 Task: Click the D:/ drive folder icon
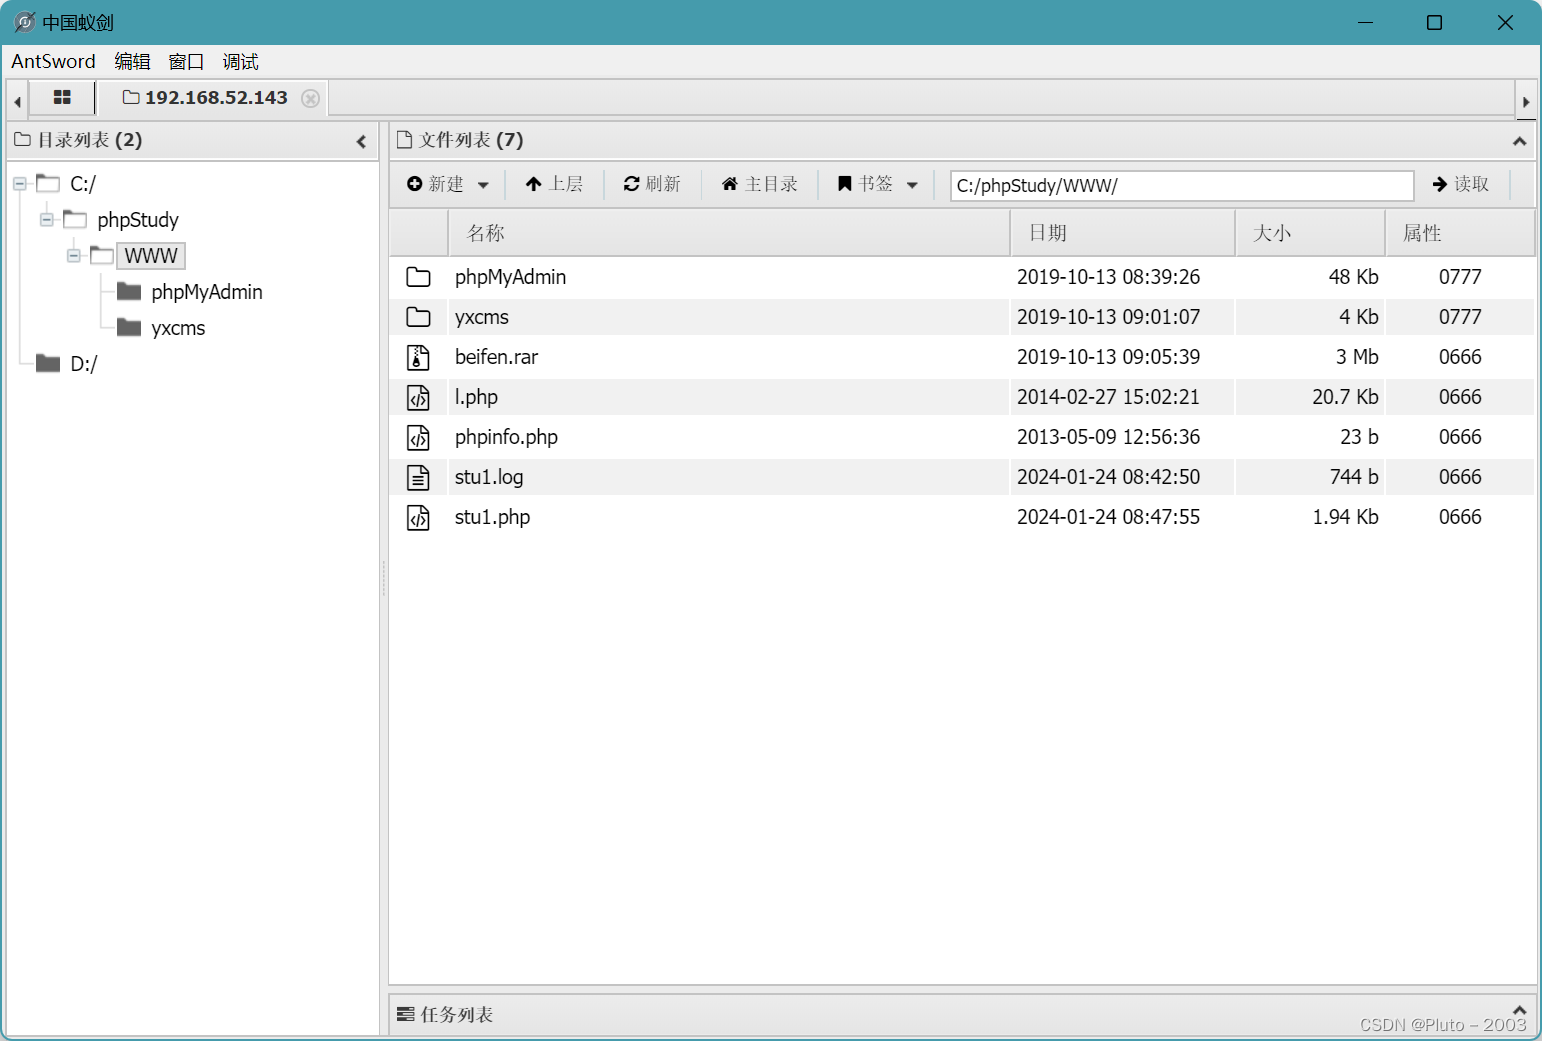(48, 363)
